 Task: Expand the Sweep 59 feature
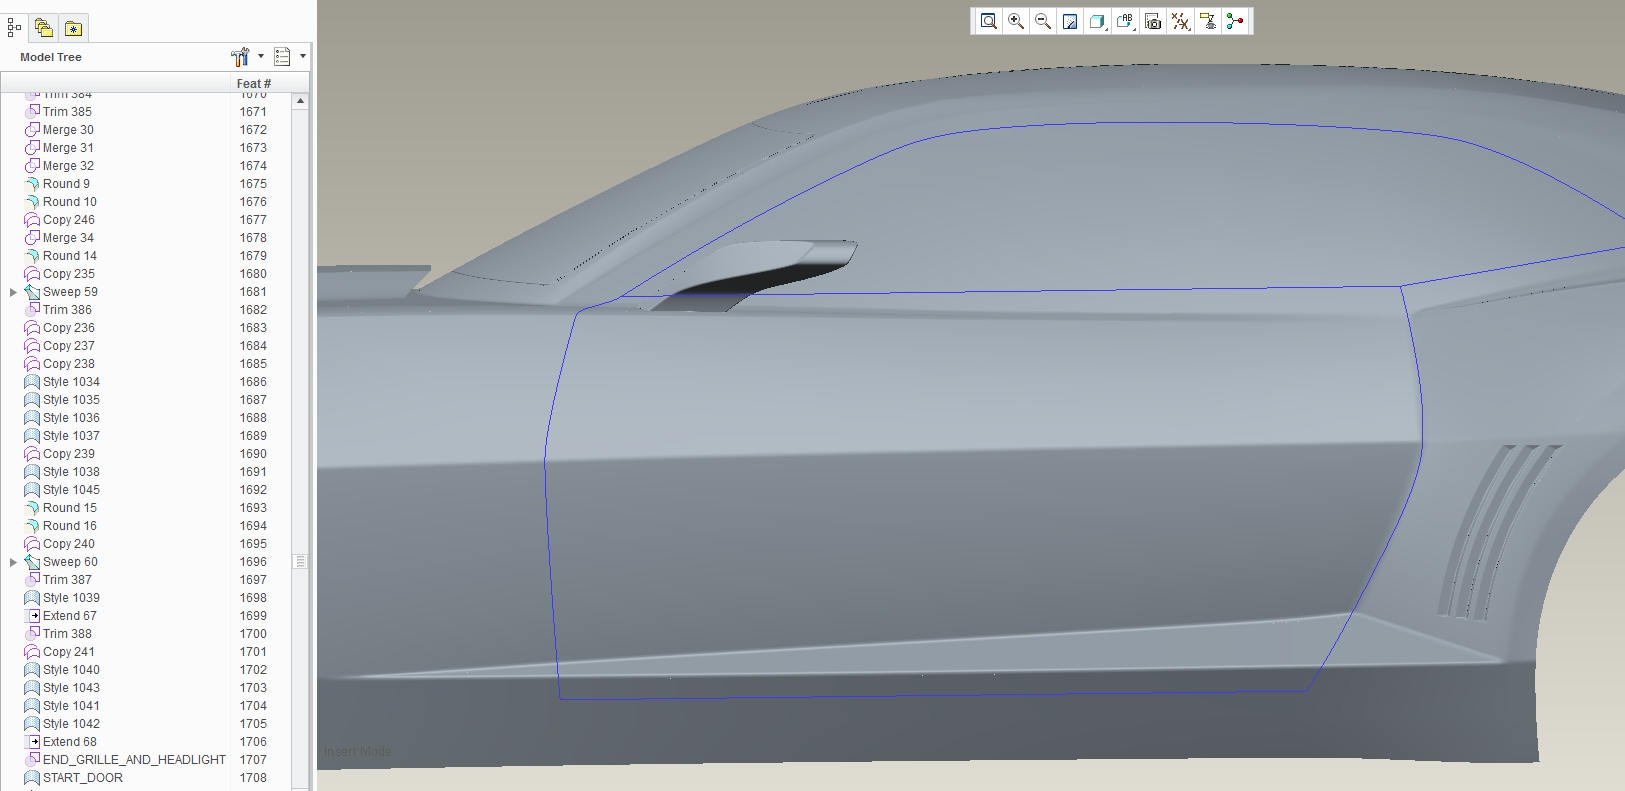point(13,292)
